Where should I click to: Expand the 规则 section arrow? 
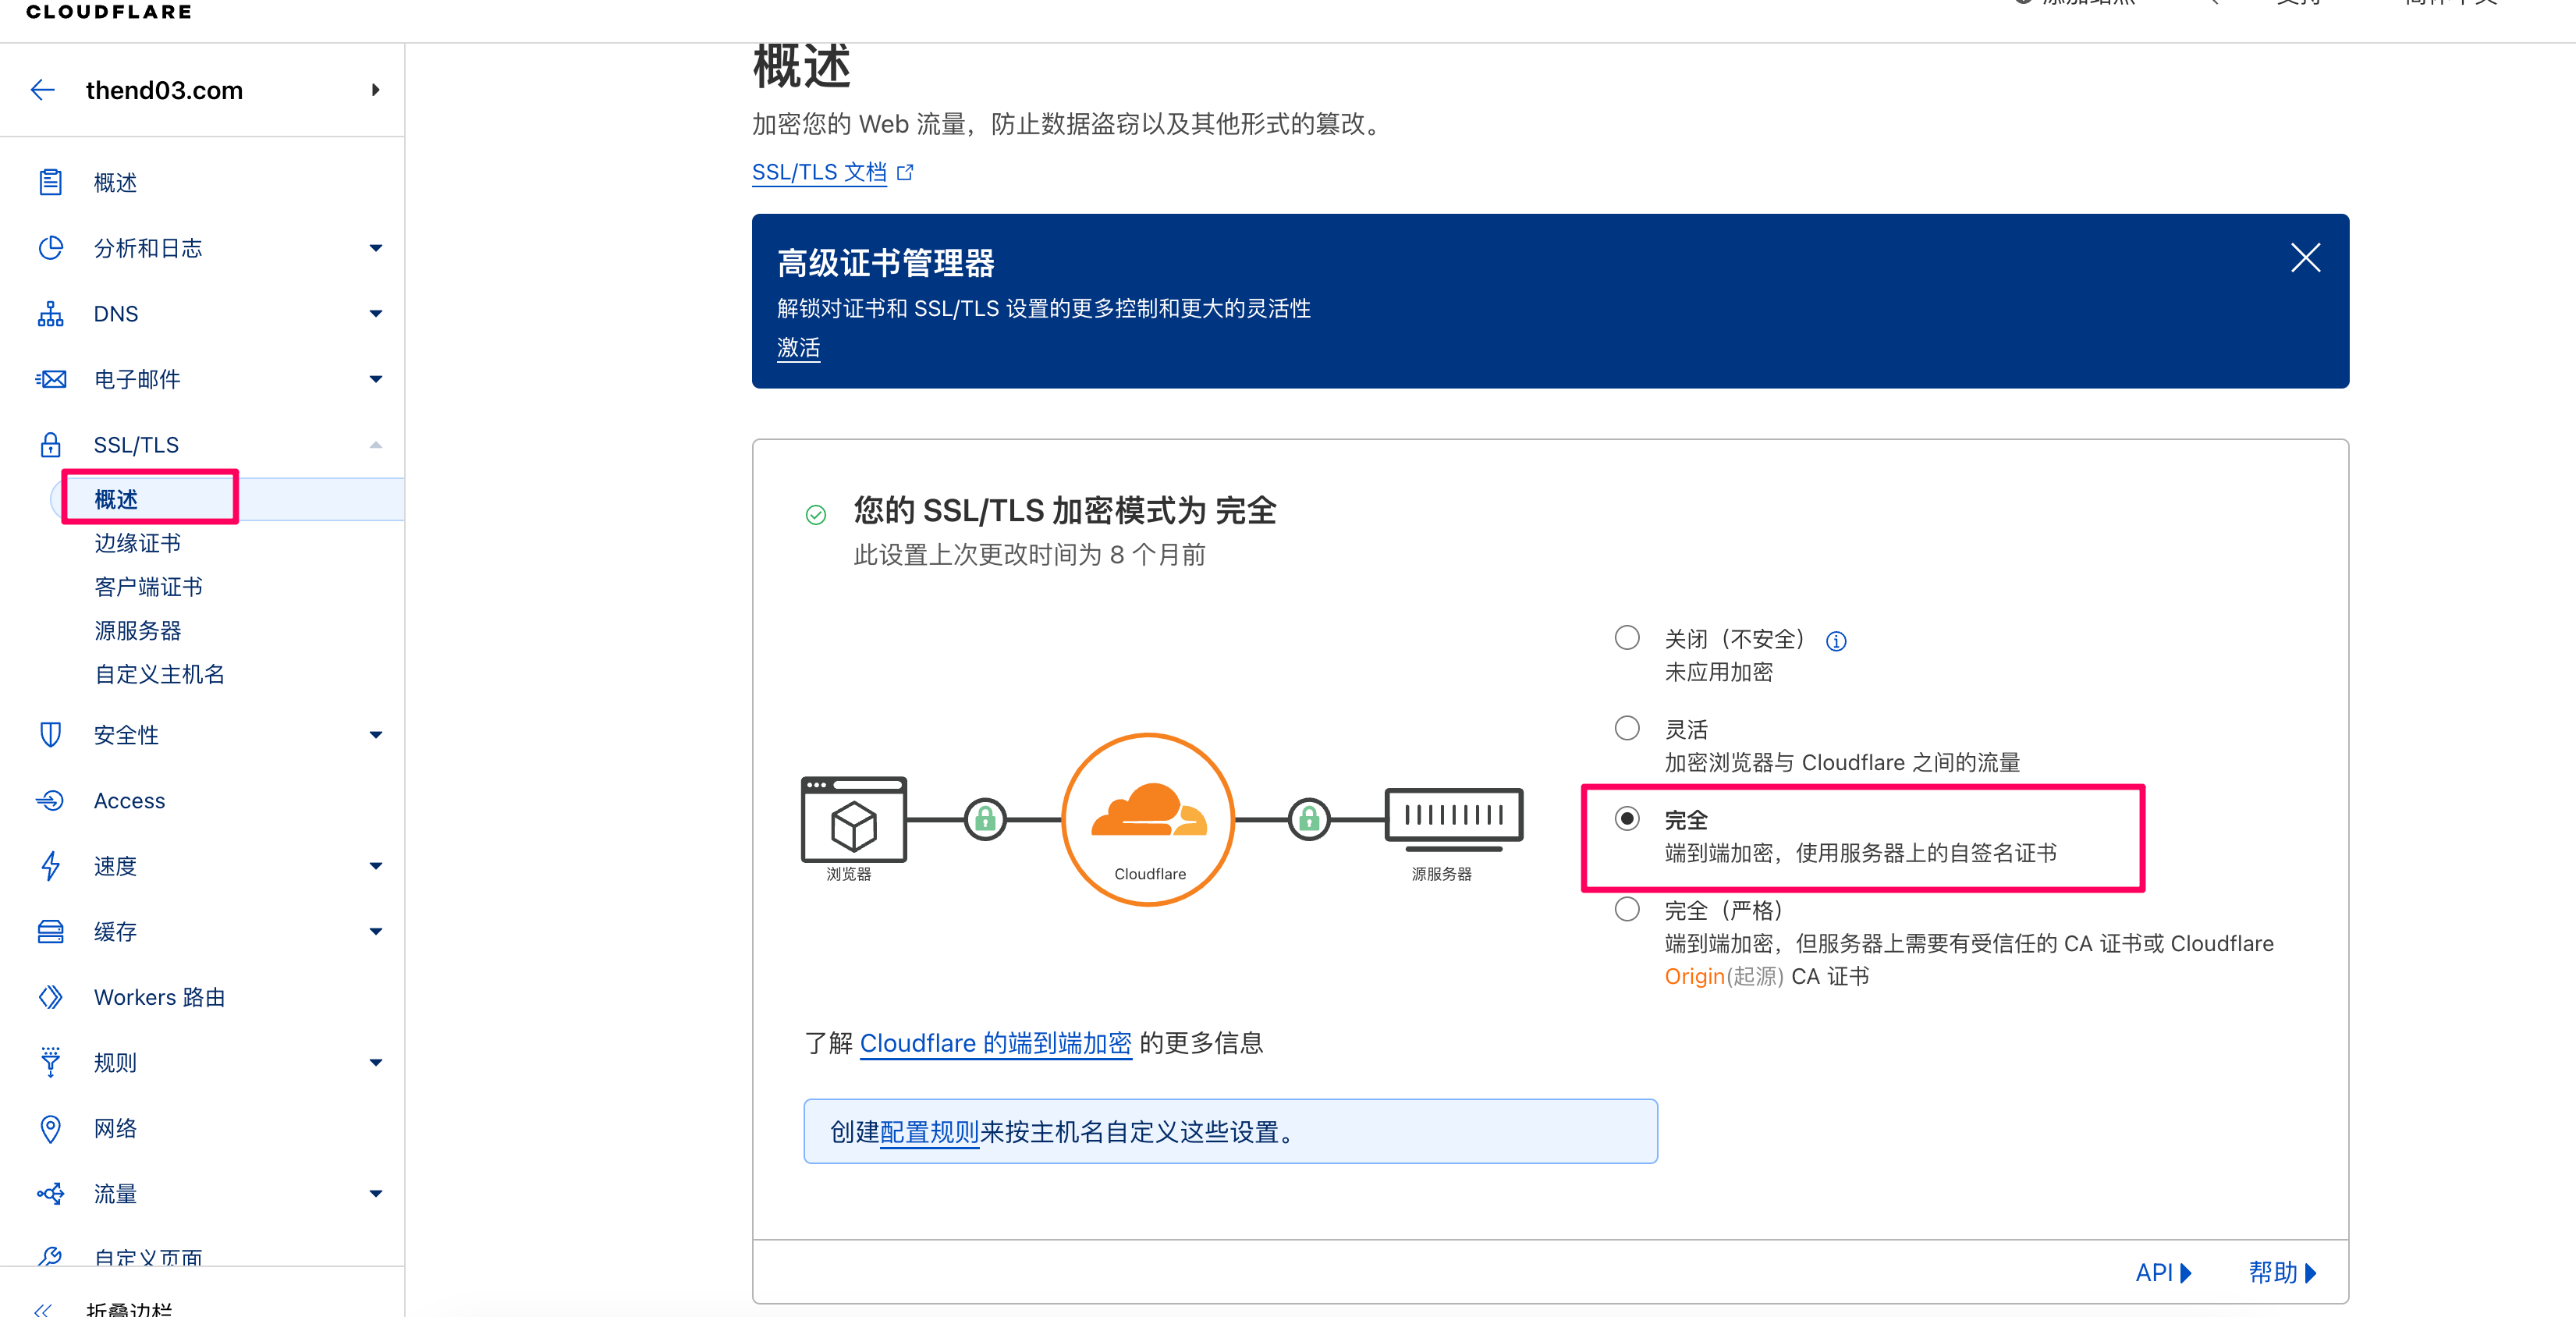tap(375, 1063)
